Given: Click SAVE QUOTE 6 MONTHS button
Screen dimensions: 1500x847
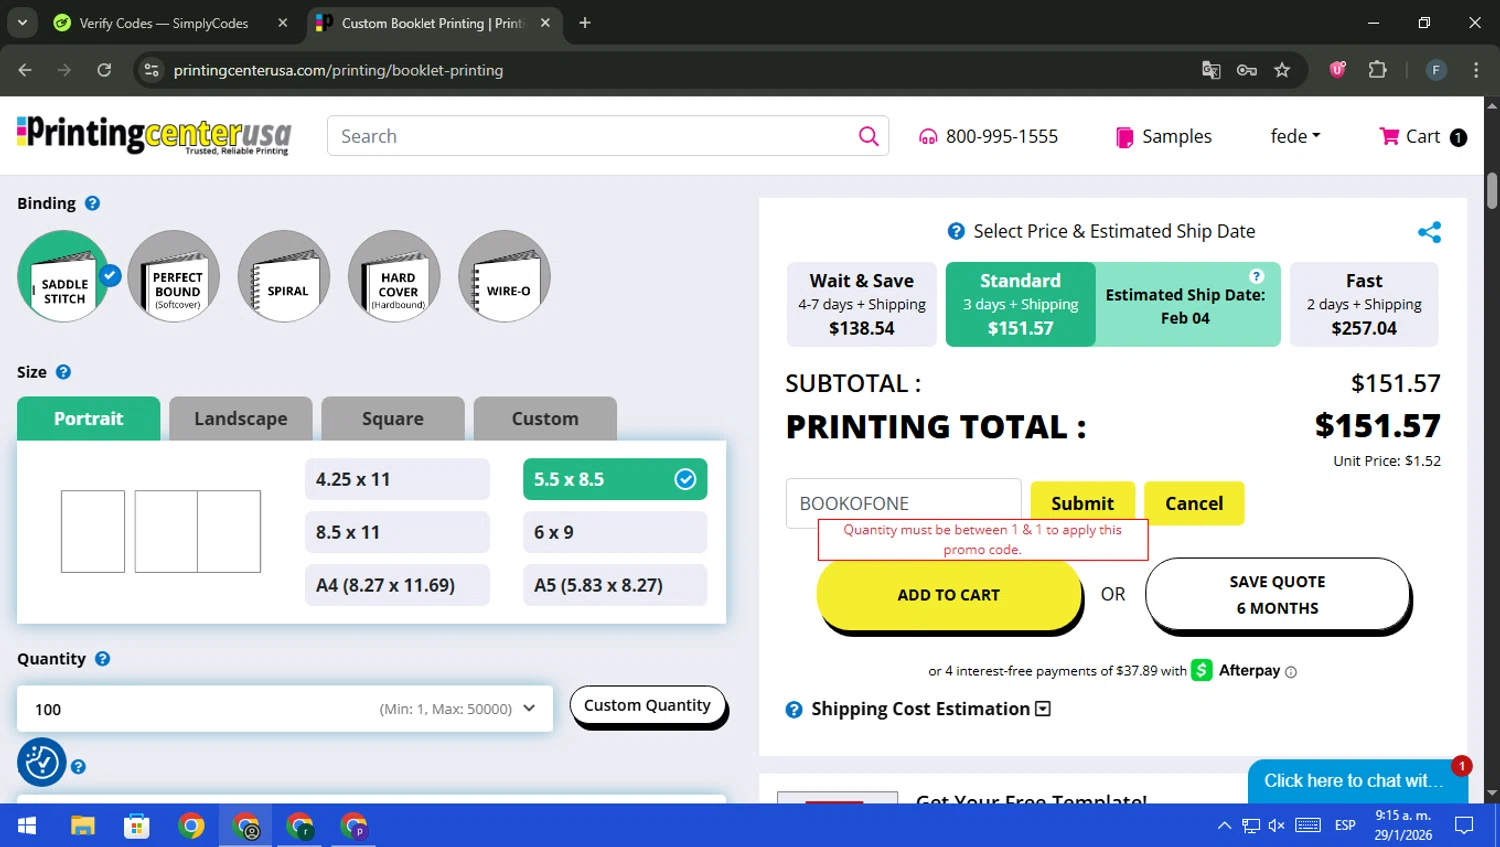Looking at the screenshot, I should [x=1277, y=595].
